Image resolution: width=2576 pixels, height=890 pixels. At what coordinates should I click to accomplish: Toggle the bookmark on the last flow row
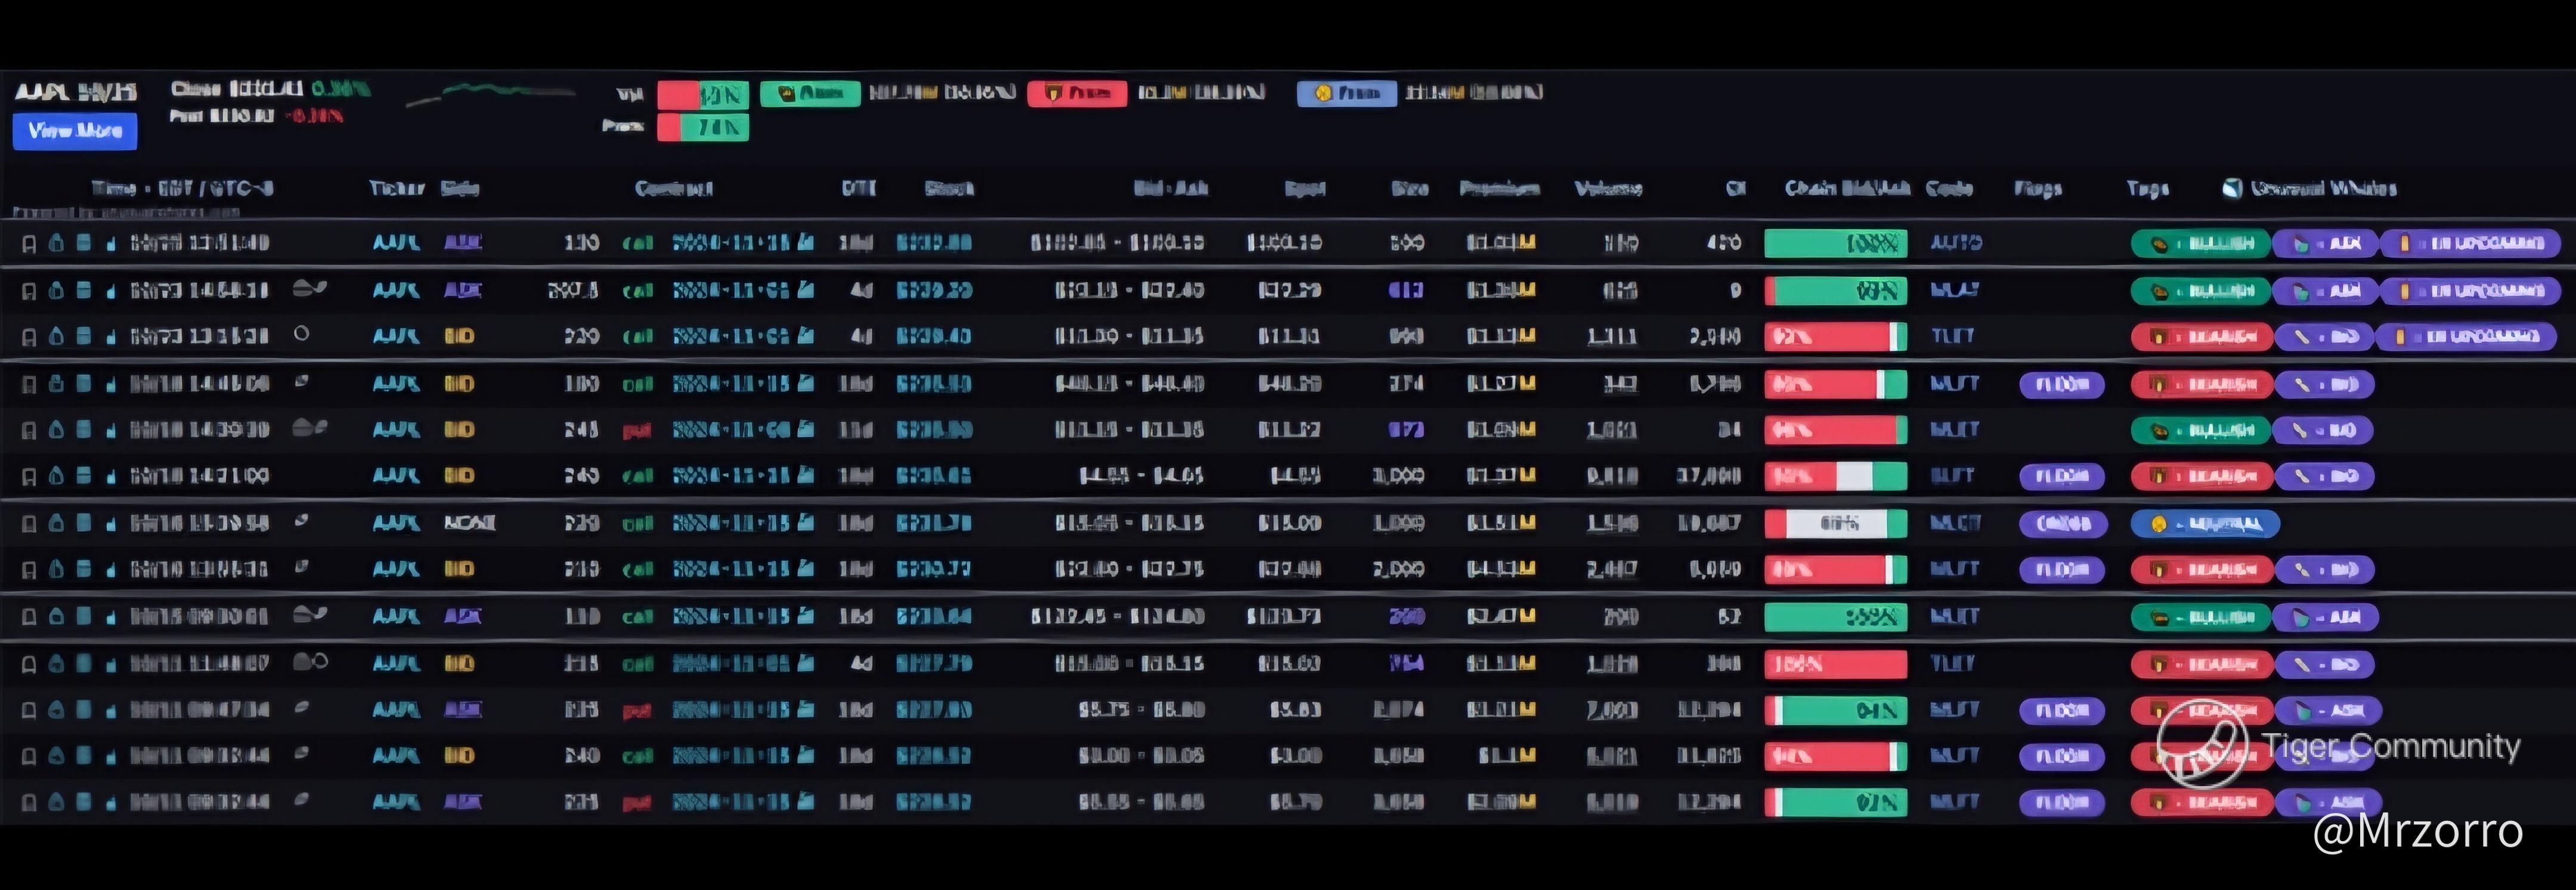(29, 802)
